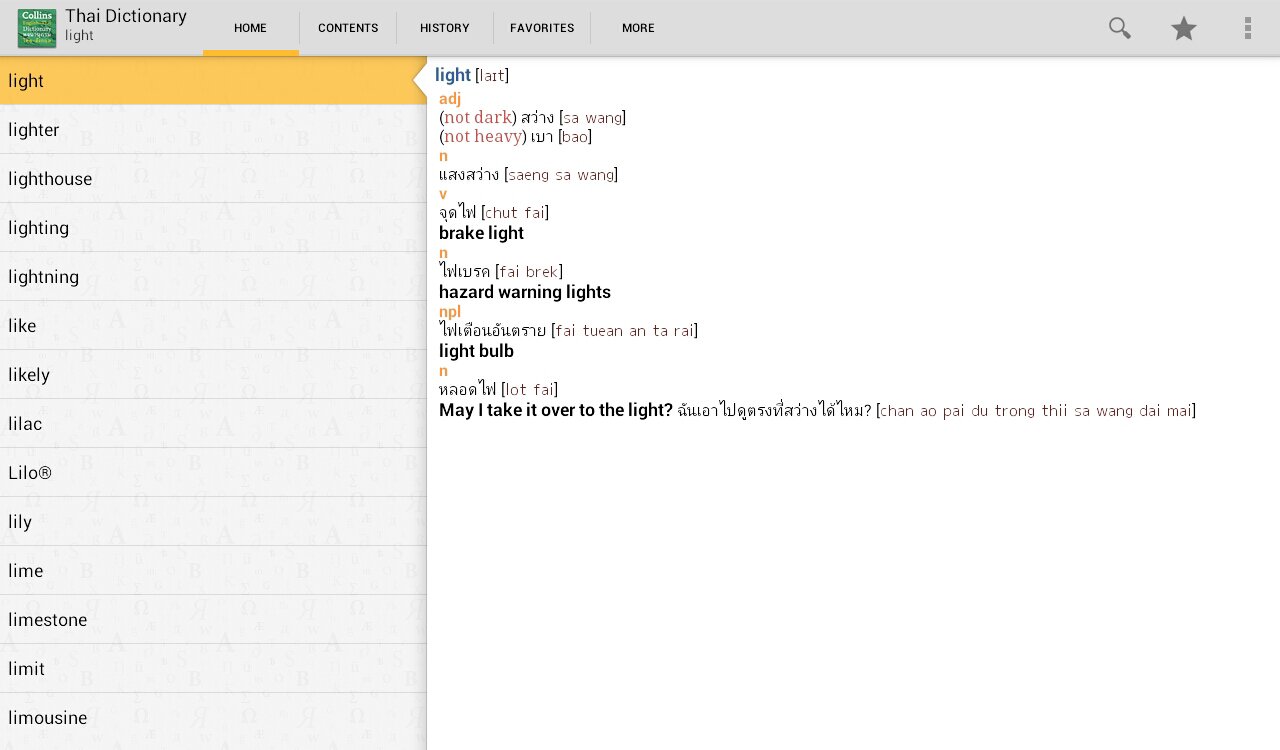Expand the More tab options
Viewport: 1280px width, 750px height.
click(638, 28)
